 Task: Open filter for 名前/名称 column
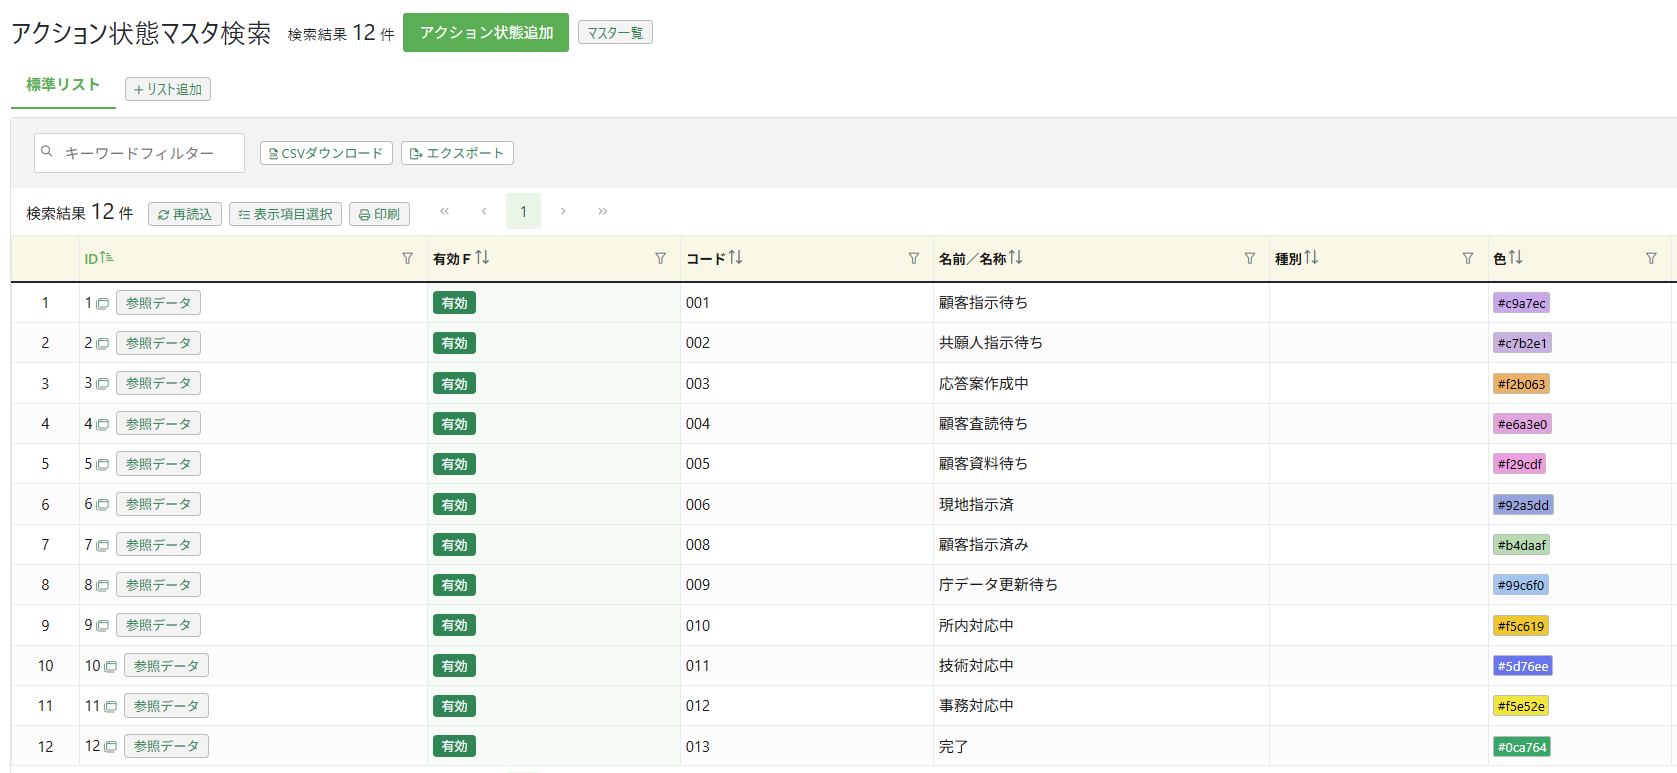(1249, 258)
